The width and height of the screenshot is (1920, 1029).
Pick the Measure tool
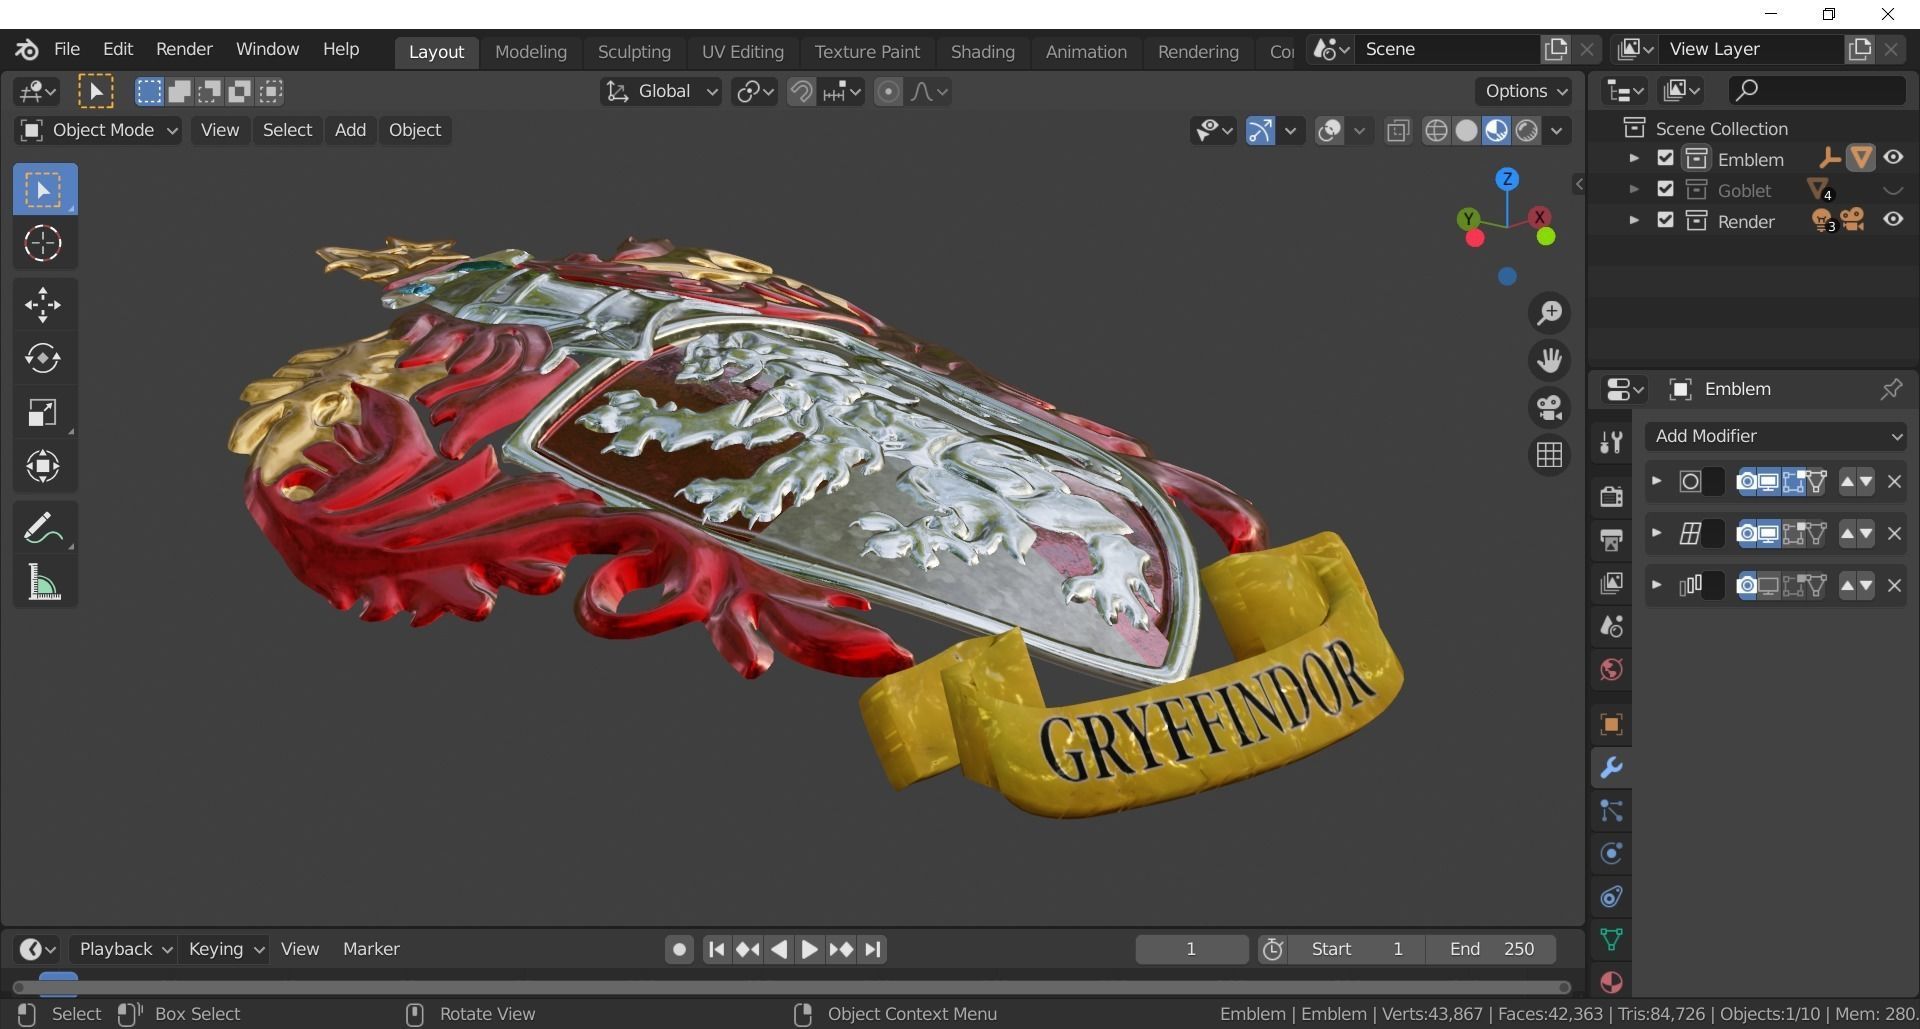coord(43,583)
